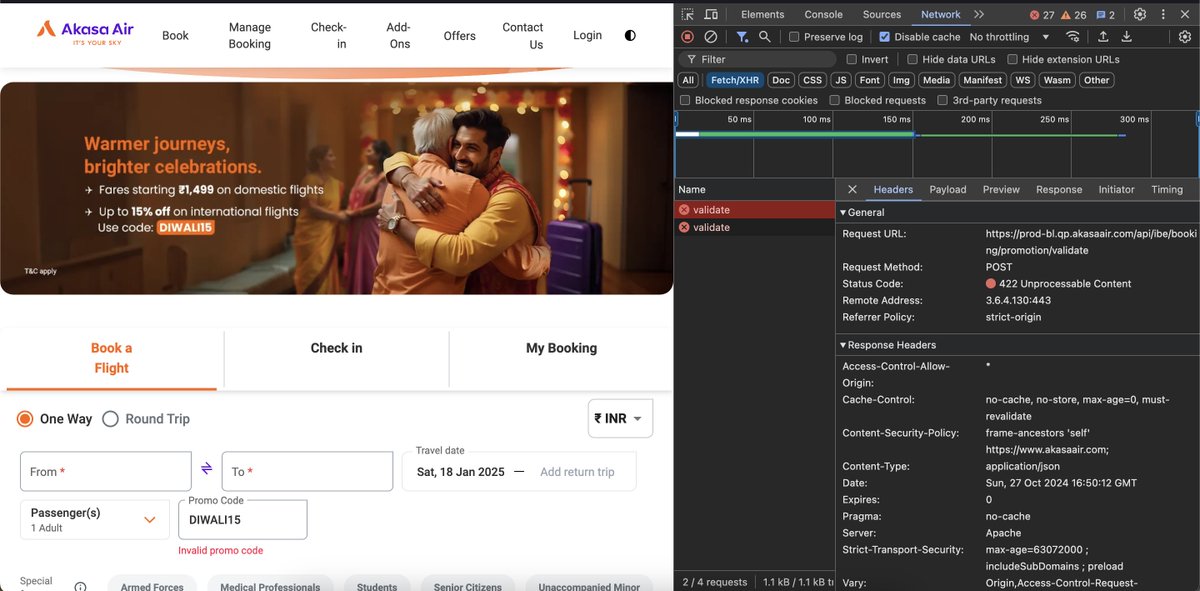The width and height of the screenshot is (1200, 591).
Task: Filter requests by Doc type
Action: (x=781, y=80)
